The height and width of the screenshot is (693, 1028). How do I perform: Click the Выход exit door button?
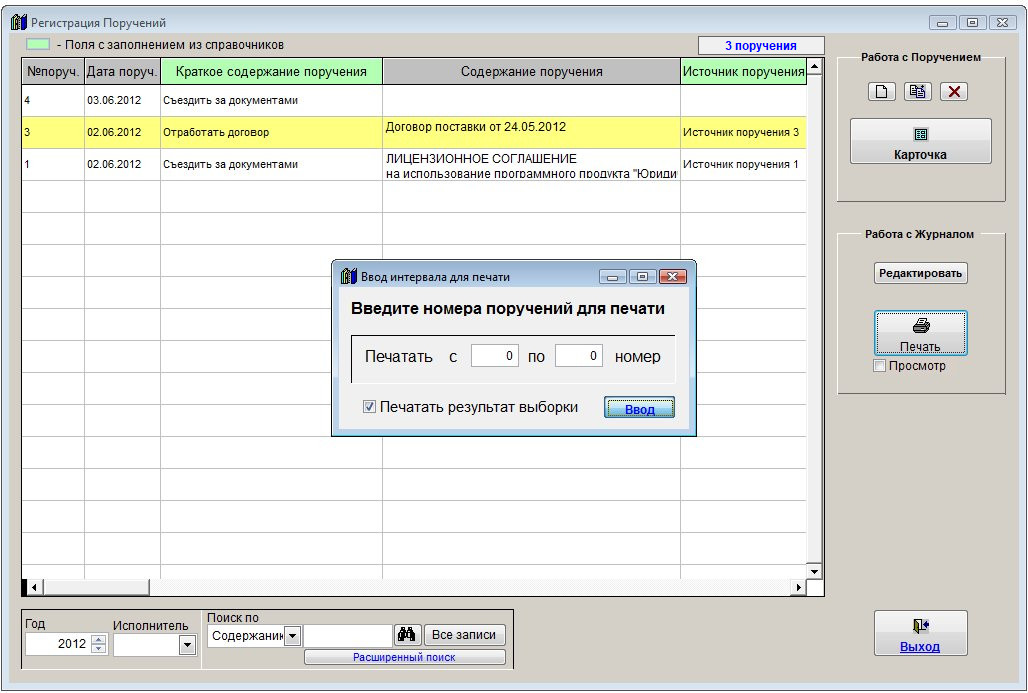[920, 633]
